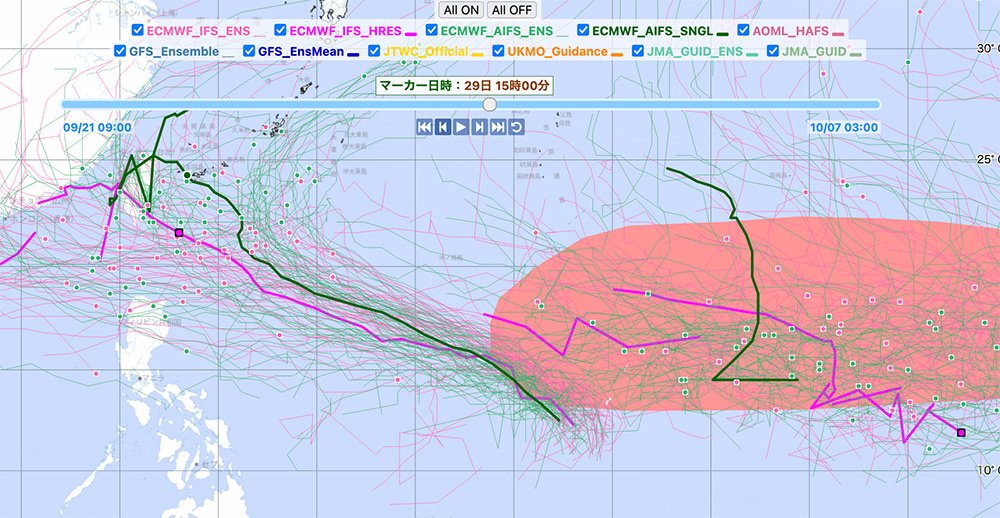
Task: Toggle the ECMWF_AIFS_SNGL checkbox
Action: [x=583, y=30]
